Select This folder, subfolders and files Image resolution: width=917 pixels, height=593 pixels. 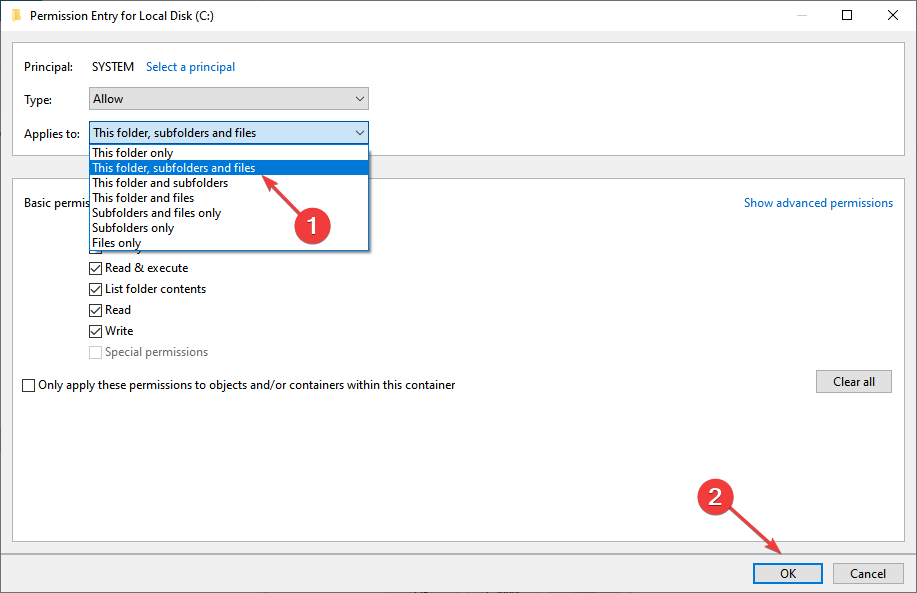(229, 168)
